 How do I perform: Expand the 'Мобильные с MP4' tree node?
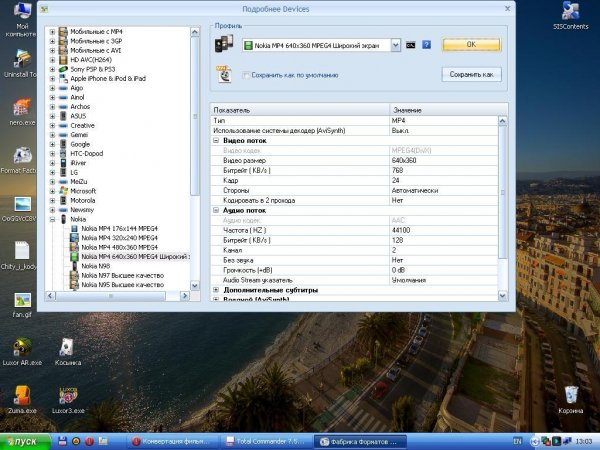point(52,32)
